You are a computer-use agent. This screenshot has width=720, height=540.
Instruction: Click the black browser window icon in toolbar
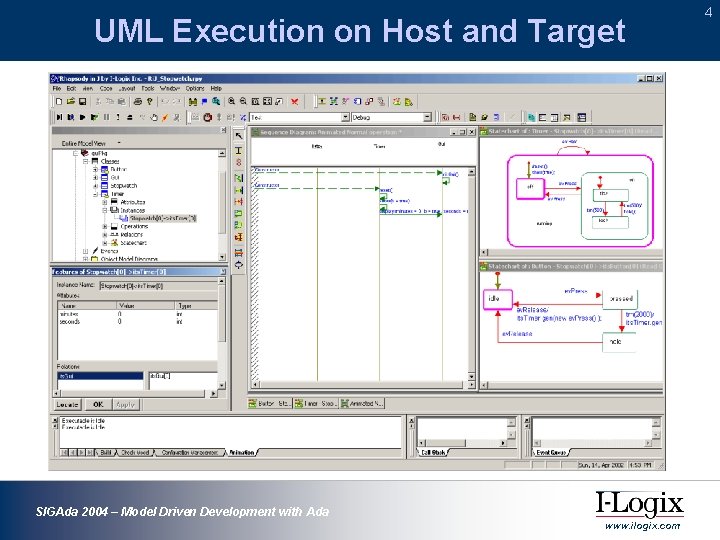582,118
